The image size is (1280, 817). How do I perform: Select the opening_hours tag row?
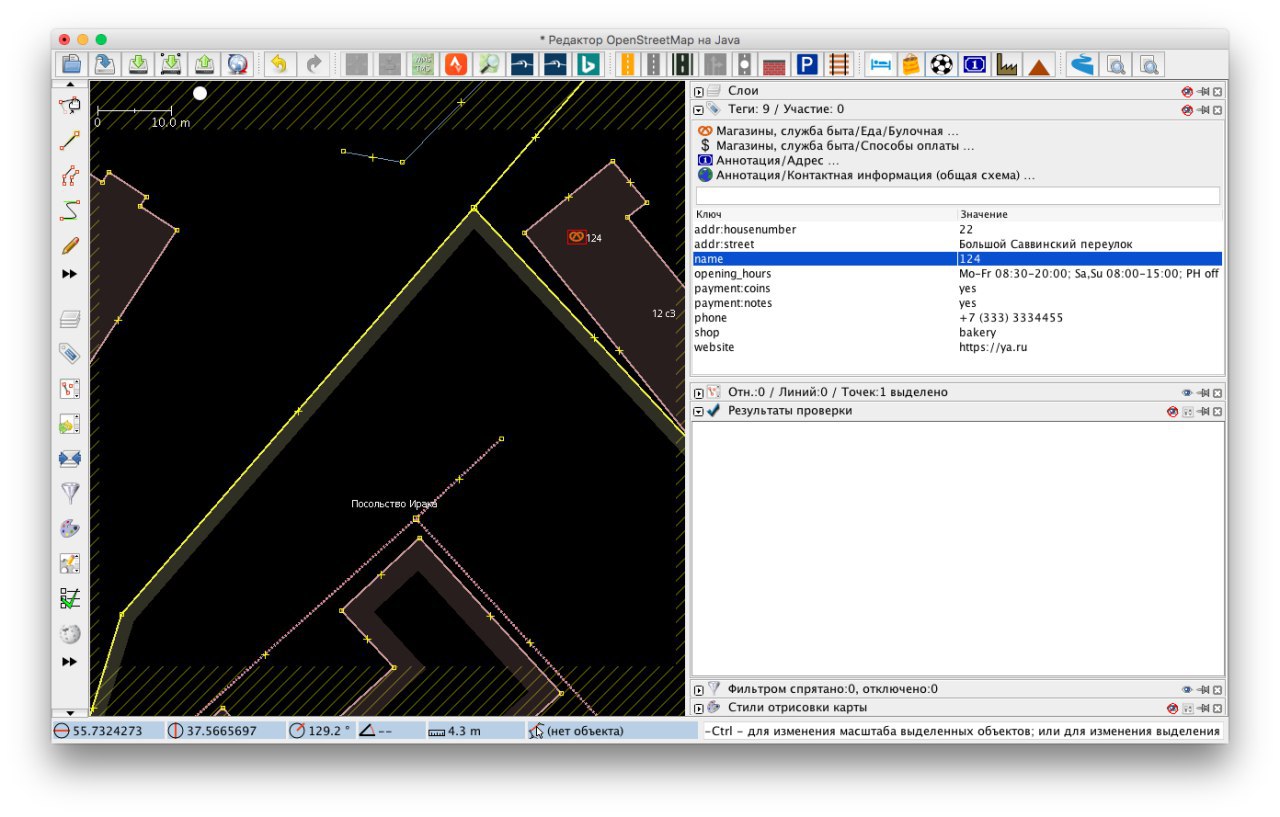(958, 273)
